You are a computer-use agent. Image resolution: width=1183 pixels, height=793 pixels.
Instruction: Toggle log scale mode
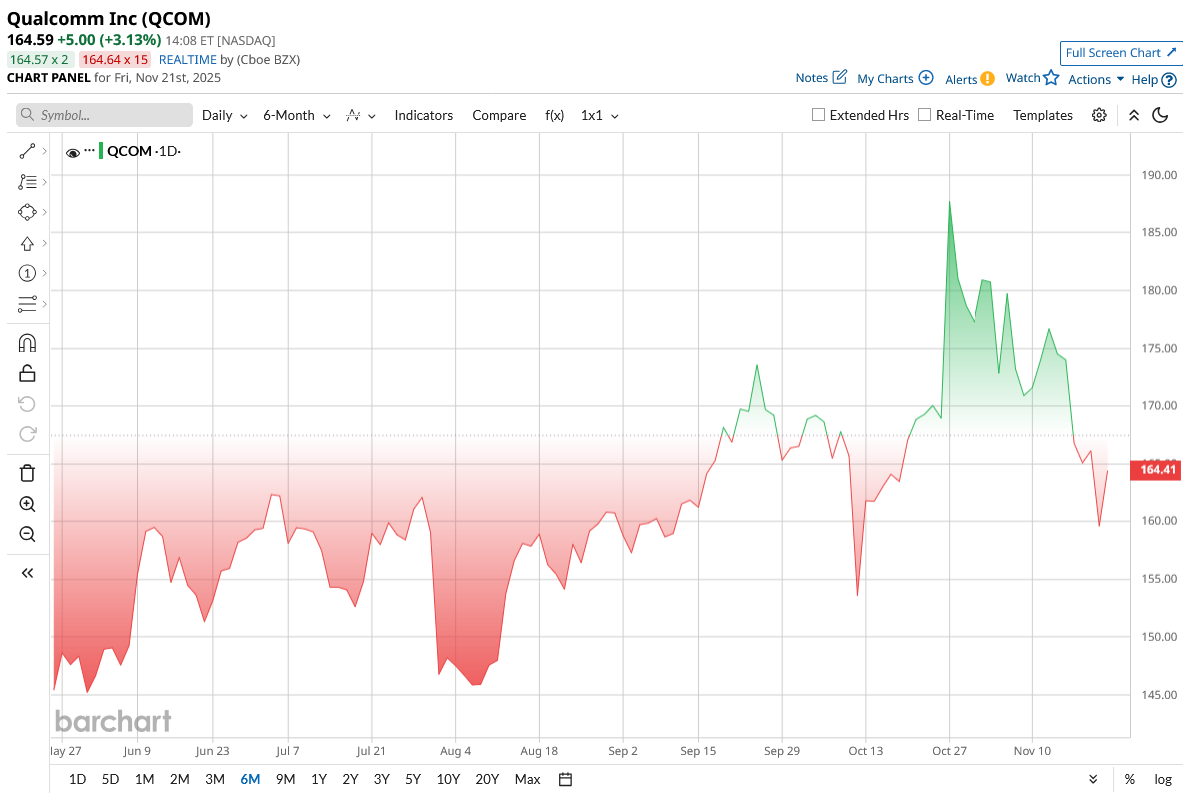click(1163, 779)
